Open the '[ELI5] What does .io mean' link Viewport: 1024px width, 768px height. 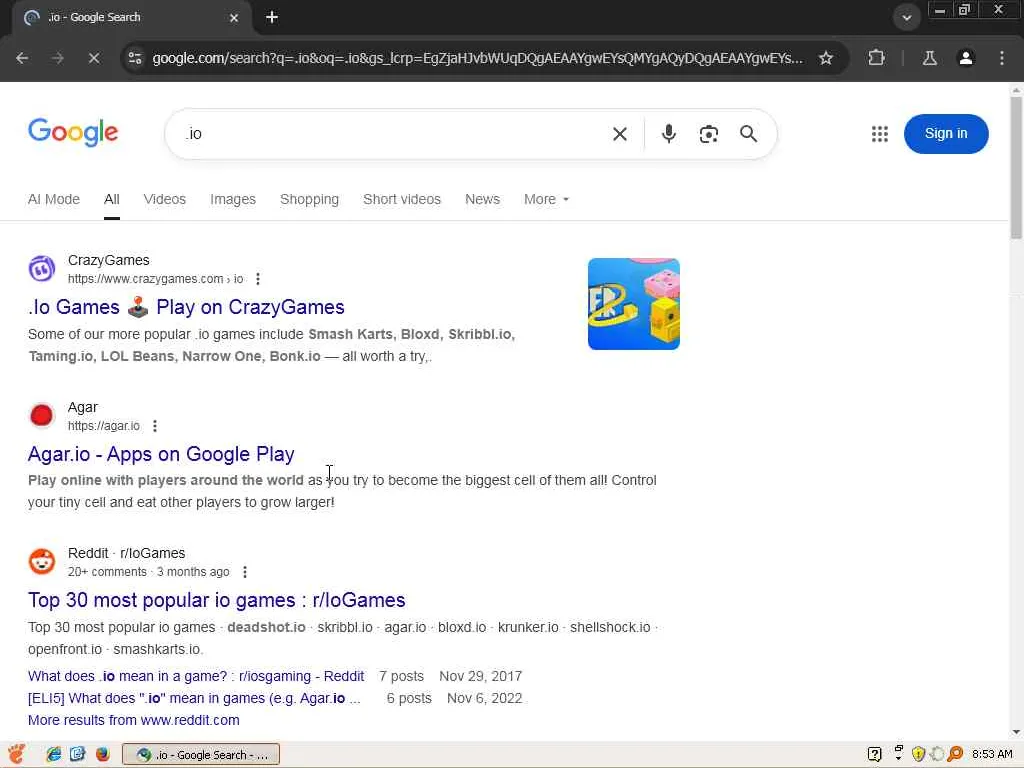point(194,698)
